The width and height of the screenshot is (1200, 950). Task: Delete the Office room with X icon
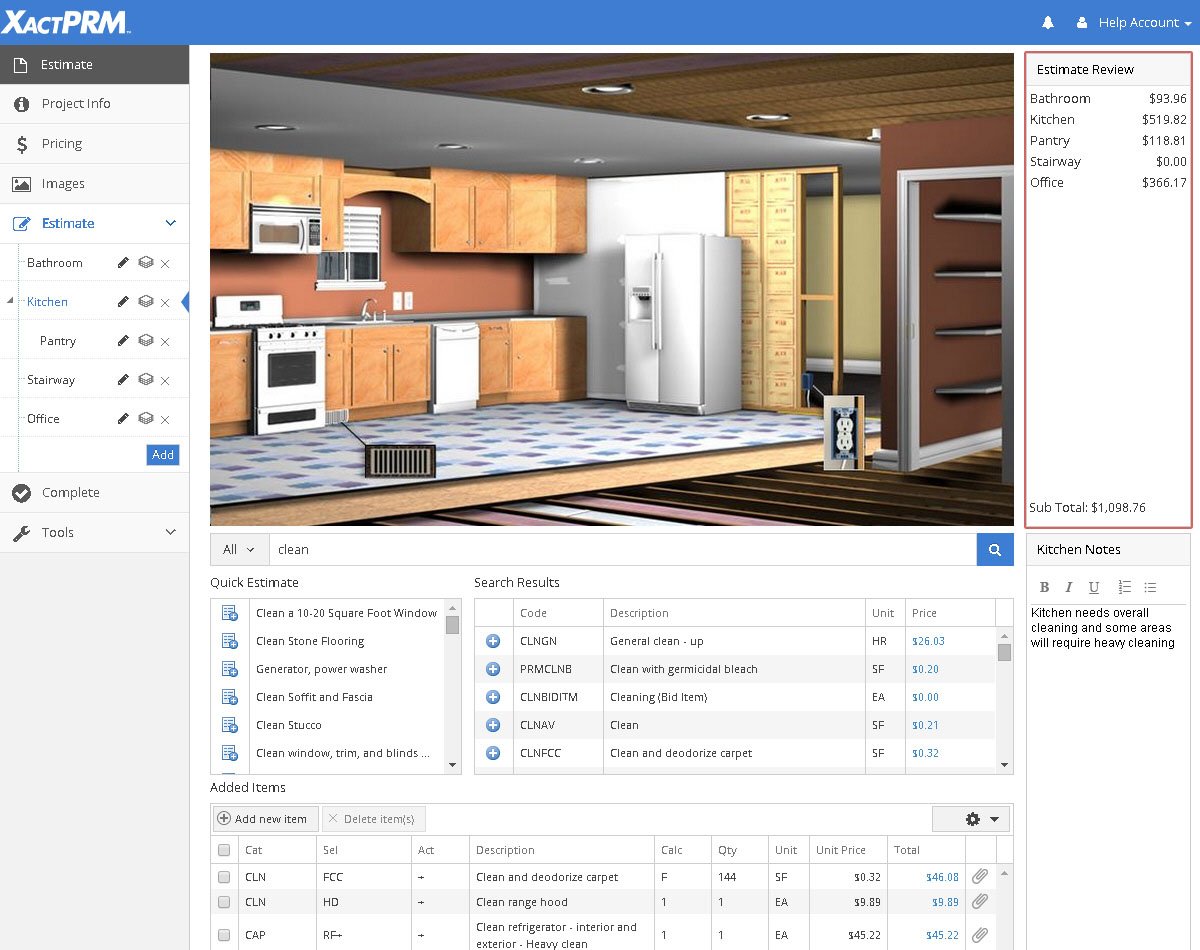point(165,420)
